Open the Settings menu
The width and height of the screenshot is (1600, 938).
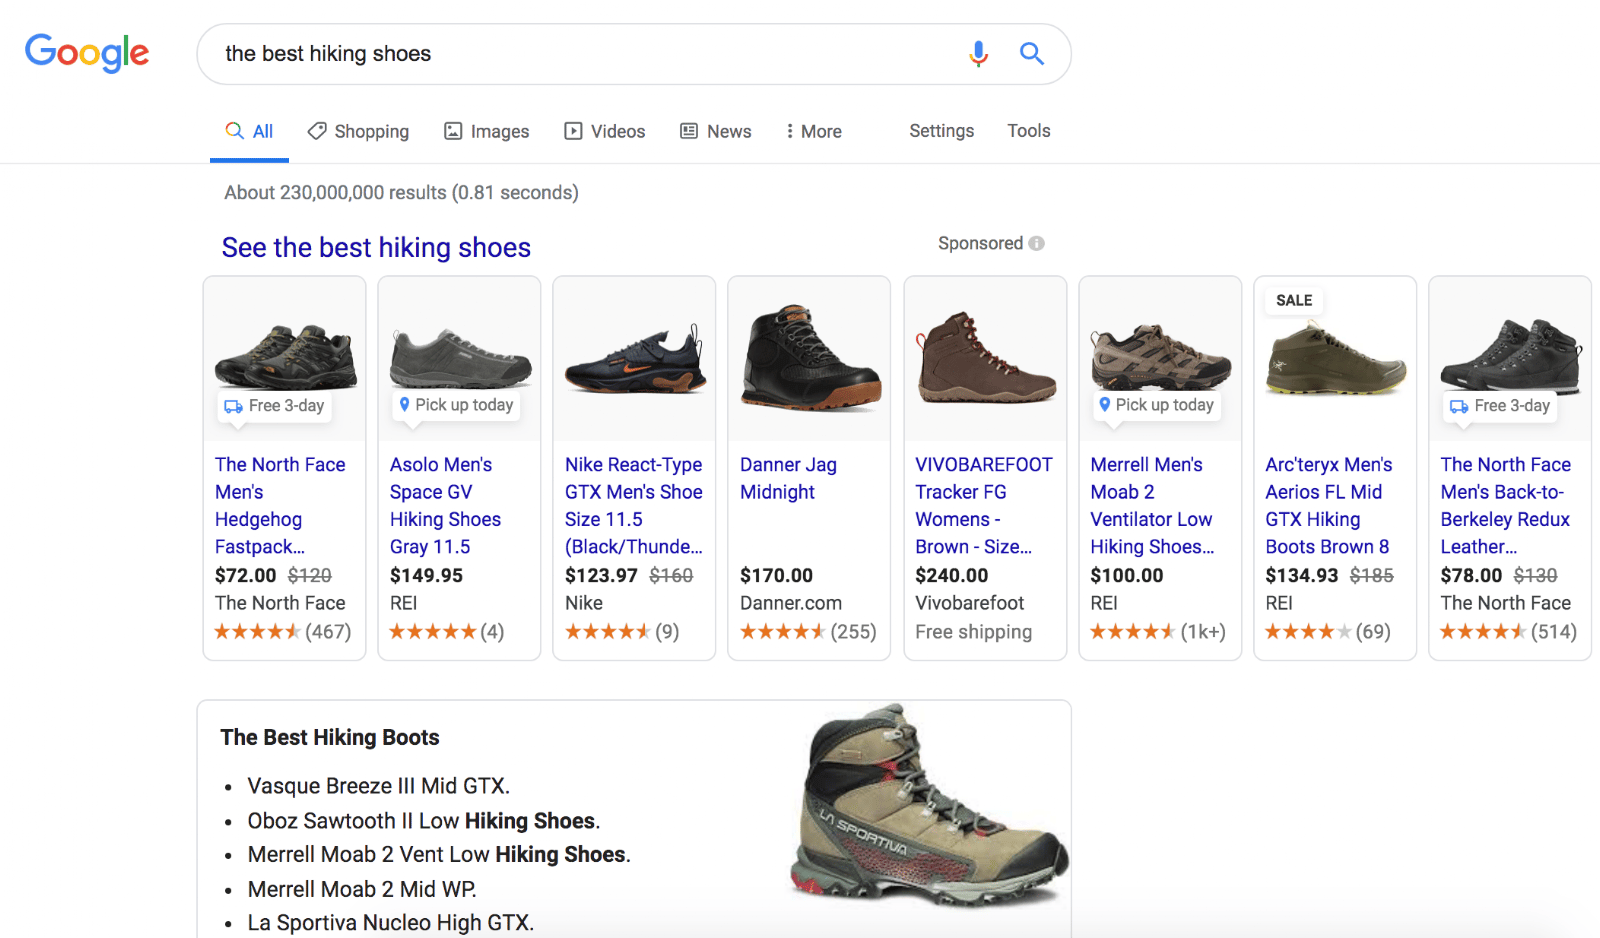coord(941,131)
